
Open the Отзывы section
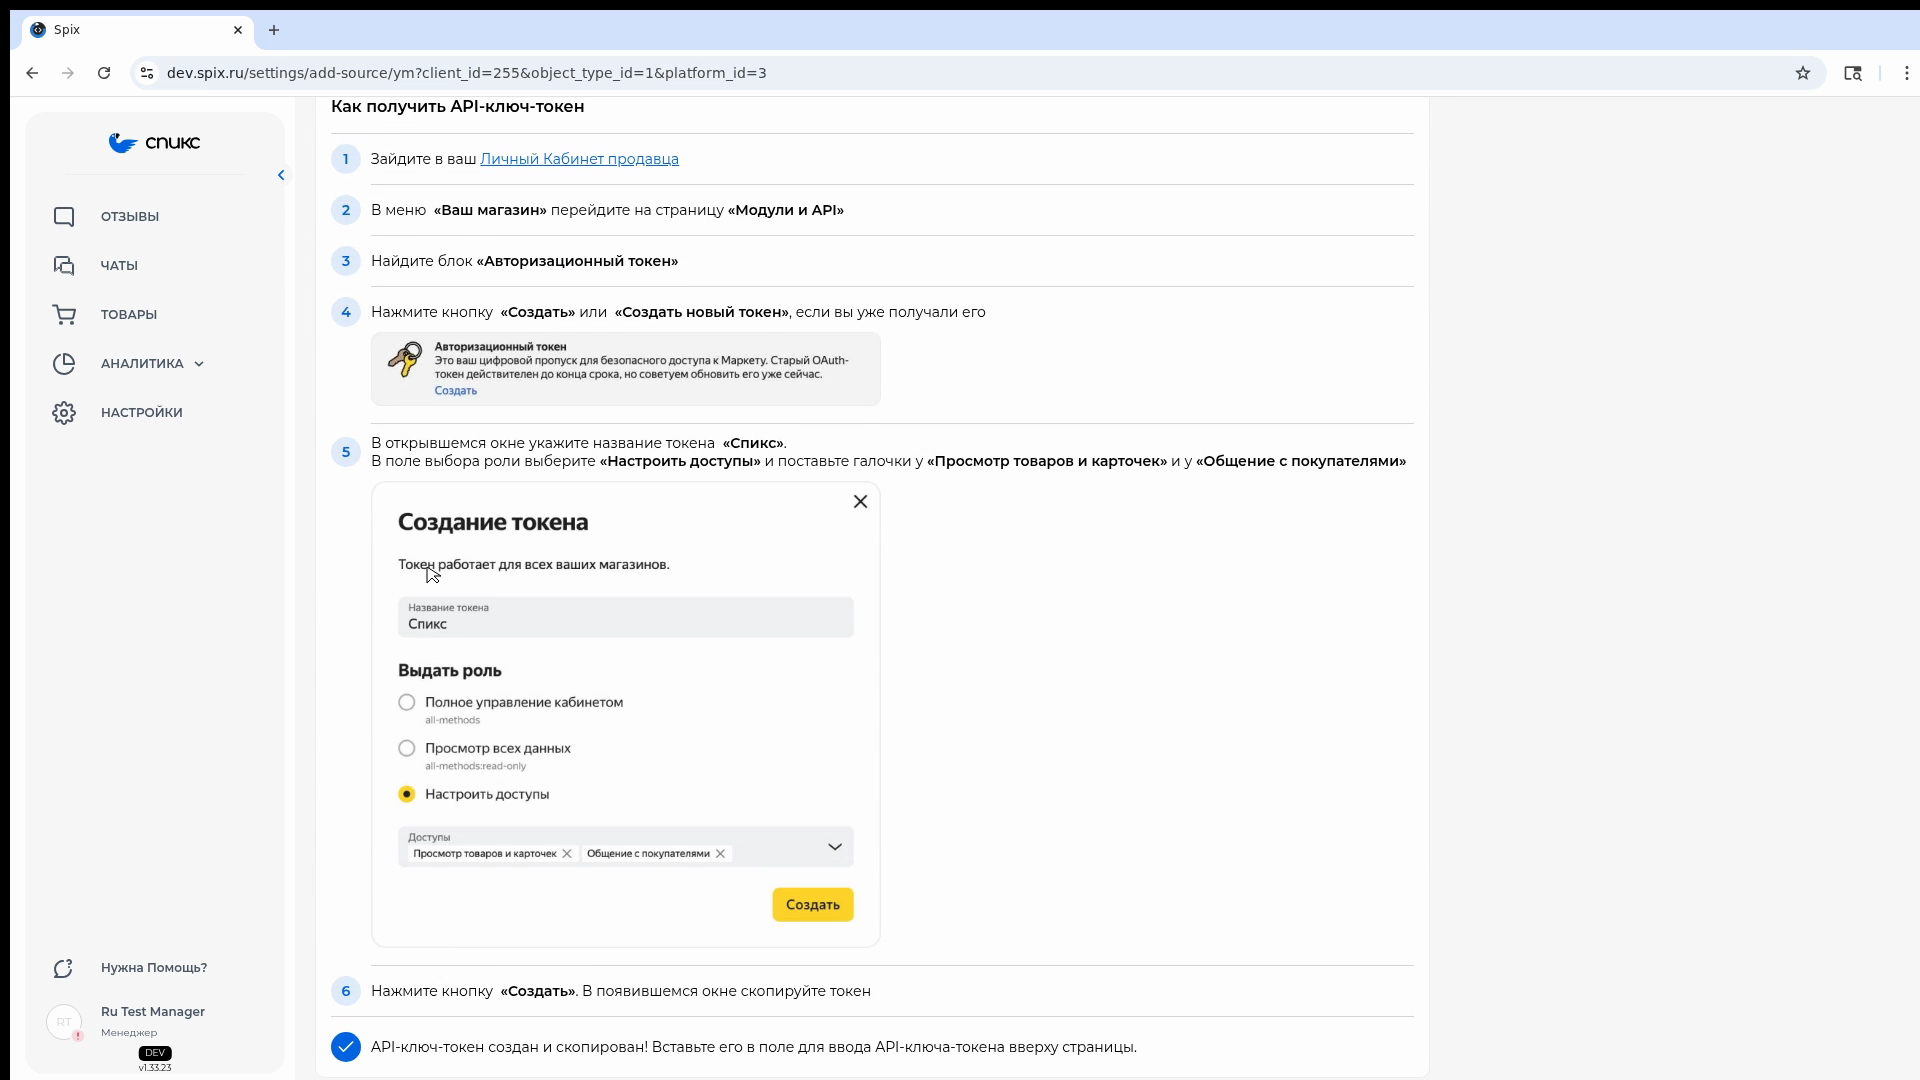(x=130, y=217)
